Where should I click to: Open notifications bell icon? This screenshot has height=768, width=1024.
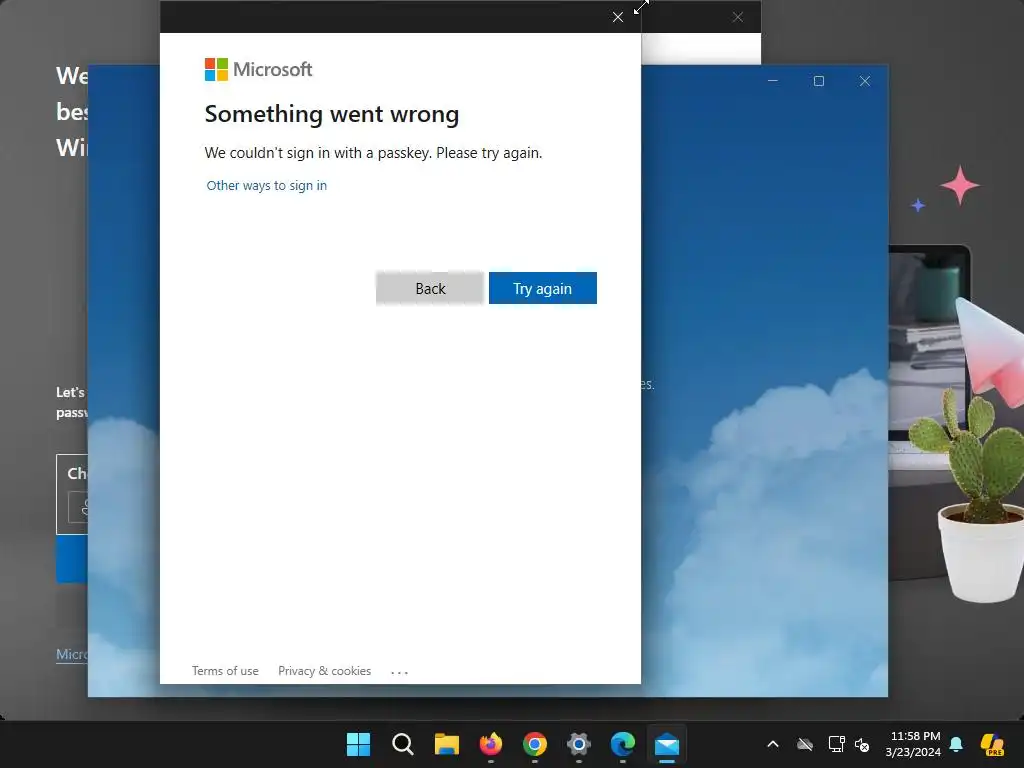click(x=956, y=744)
